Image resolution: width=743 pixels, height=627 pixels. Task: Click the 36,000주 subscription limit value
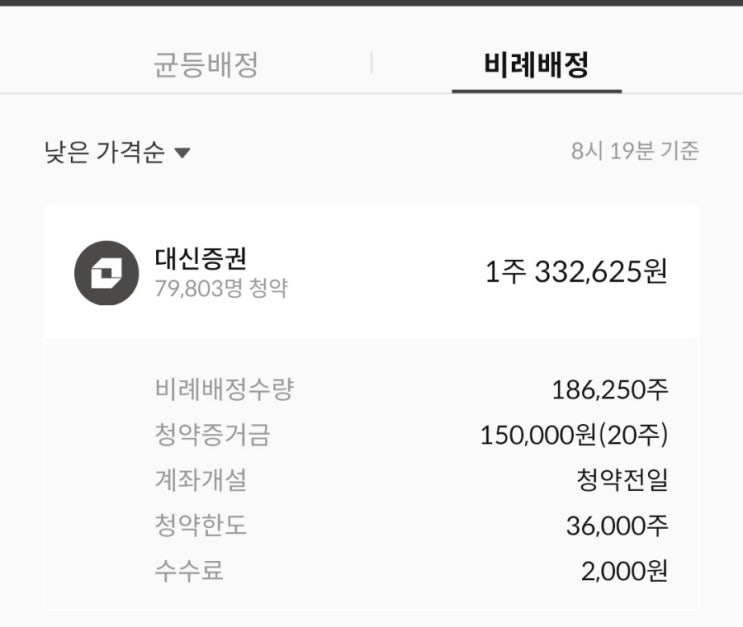pyautogui.click(x=617, y=526)
